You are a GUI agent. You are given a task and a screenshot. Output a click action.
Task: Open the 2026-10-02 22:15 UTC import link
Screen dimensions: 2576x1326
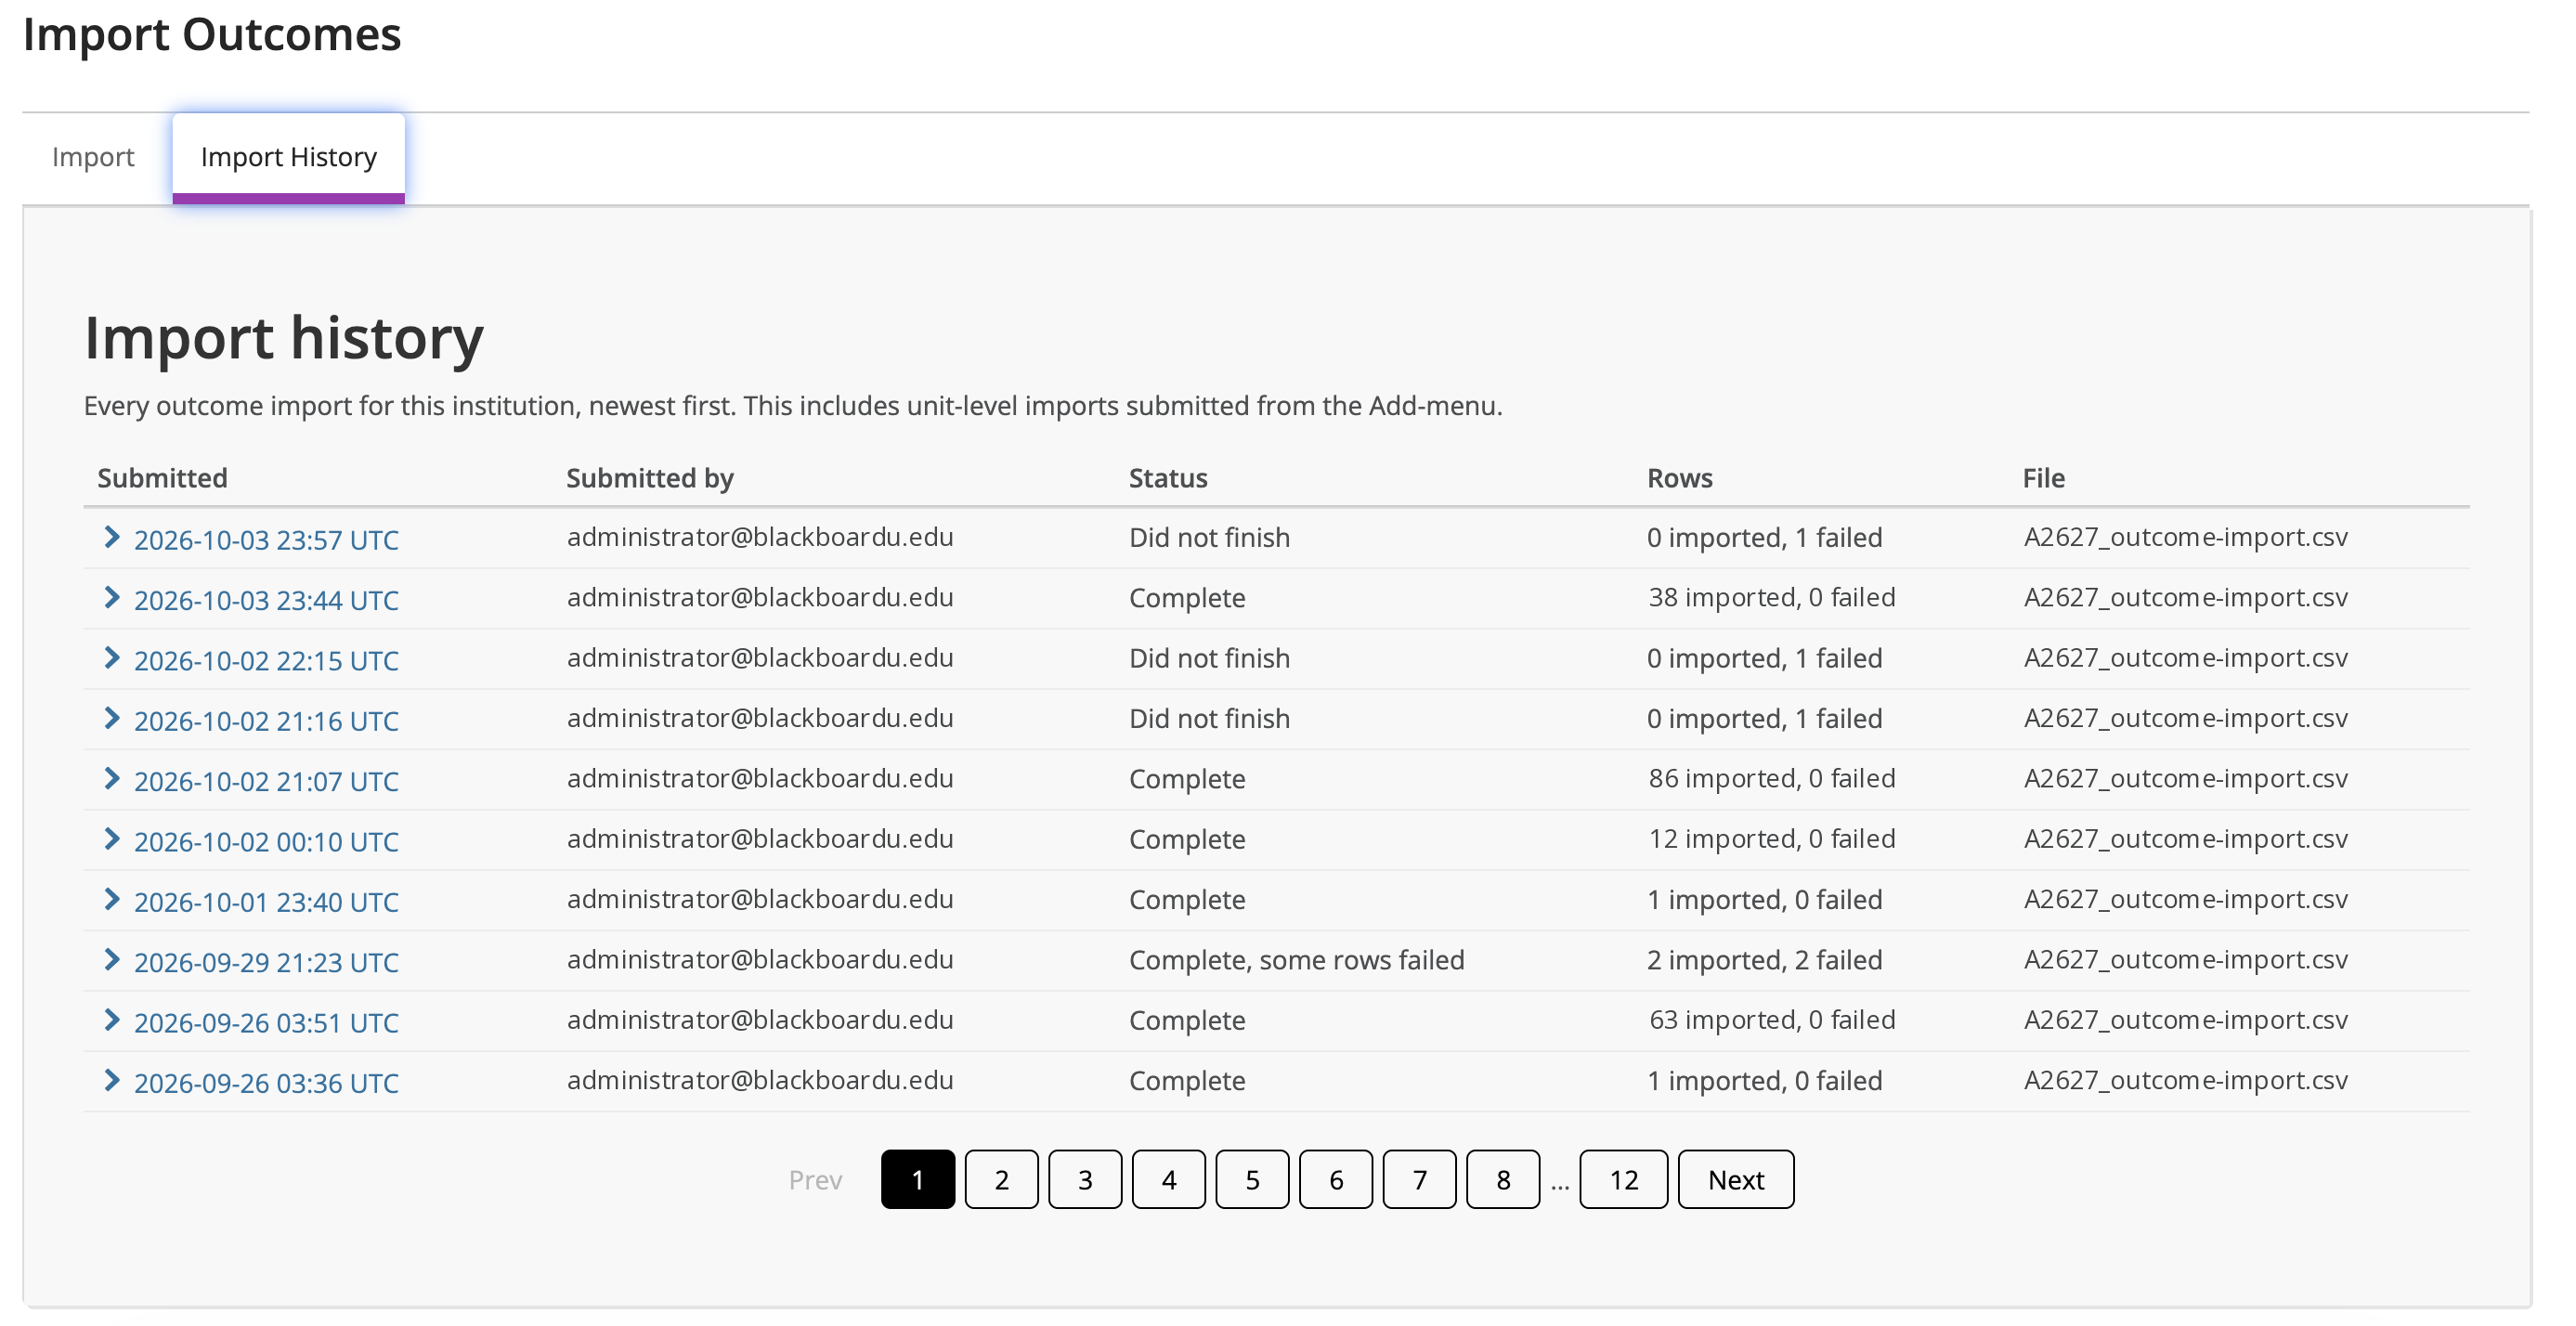click(266, 661)
